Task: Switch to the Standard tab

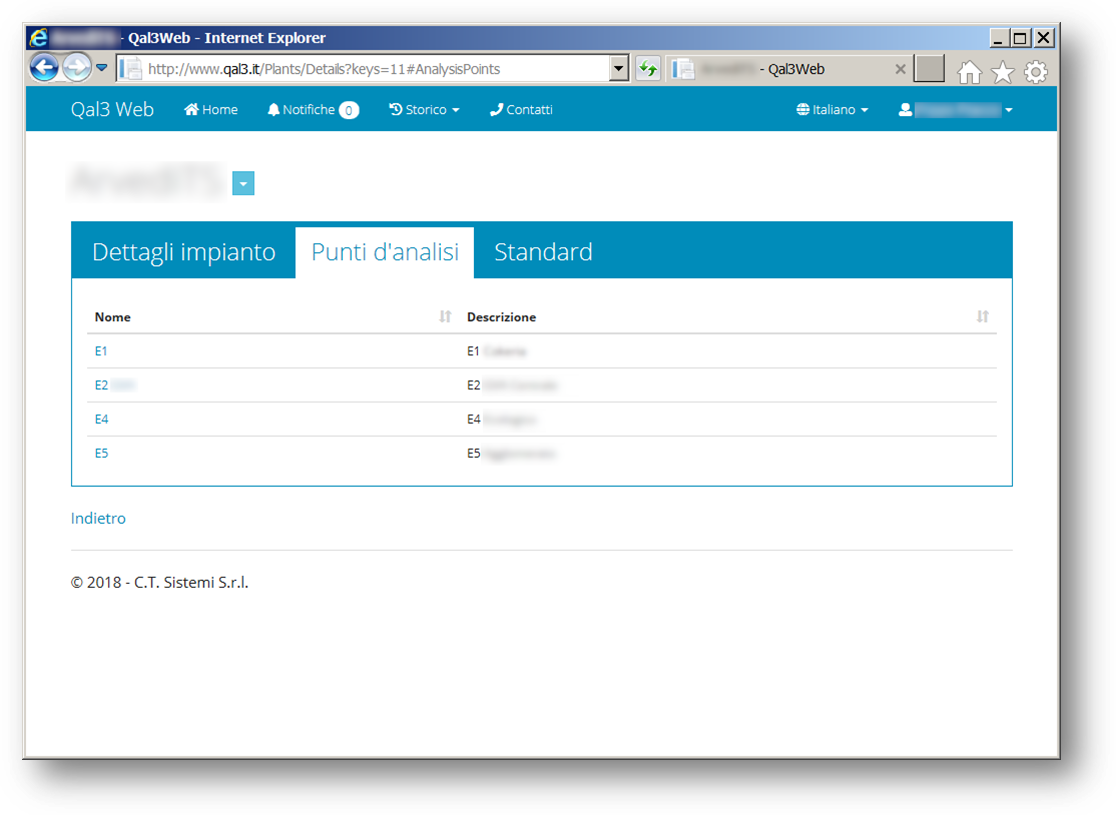Action: click(543, 252)
